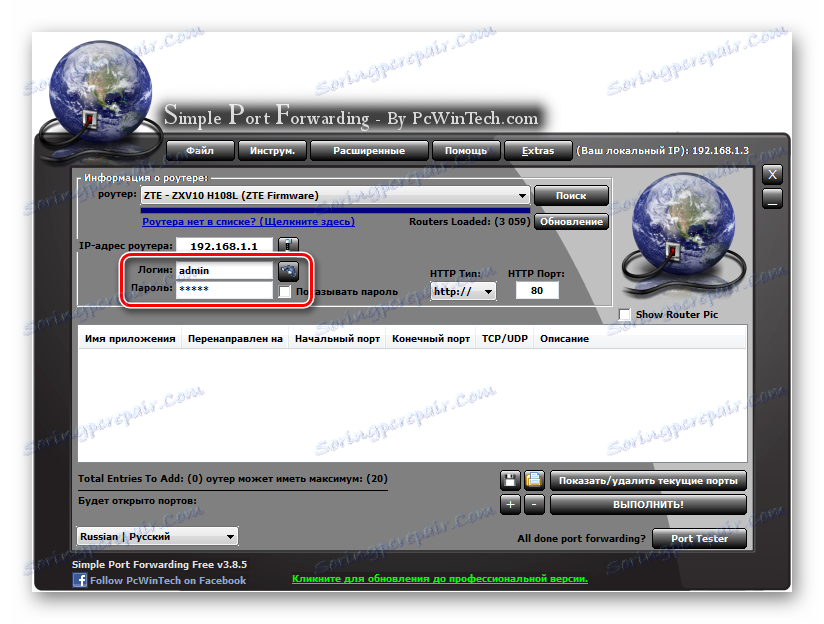Open the Помощь menu

[x=466, y=150]
